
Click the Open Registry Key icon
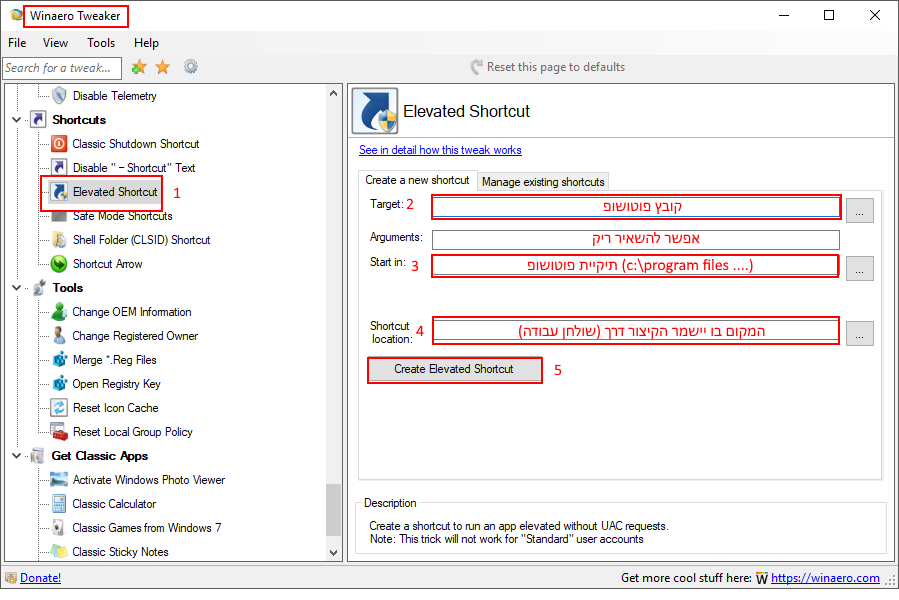coord(60,384)
